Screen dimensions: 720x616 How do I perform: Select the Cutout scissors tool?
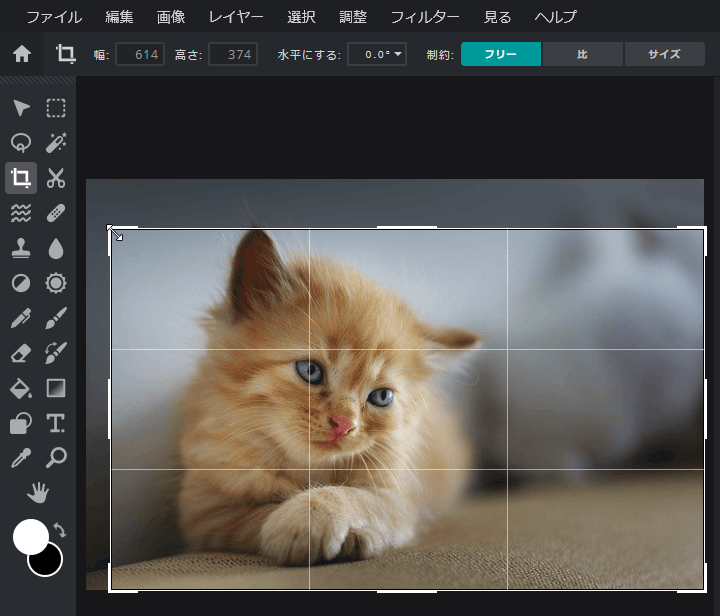(x=56, y=178)
